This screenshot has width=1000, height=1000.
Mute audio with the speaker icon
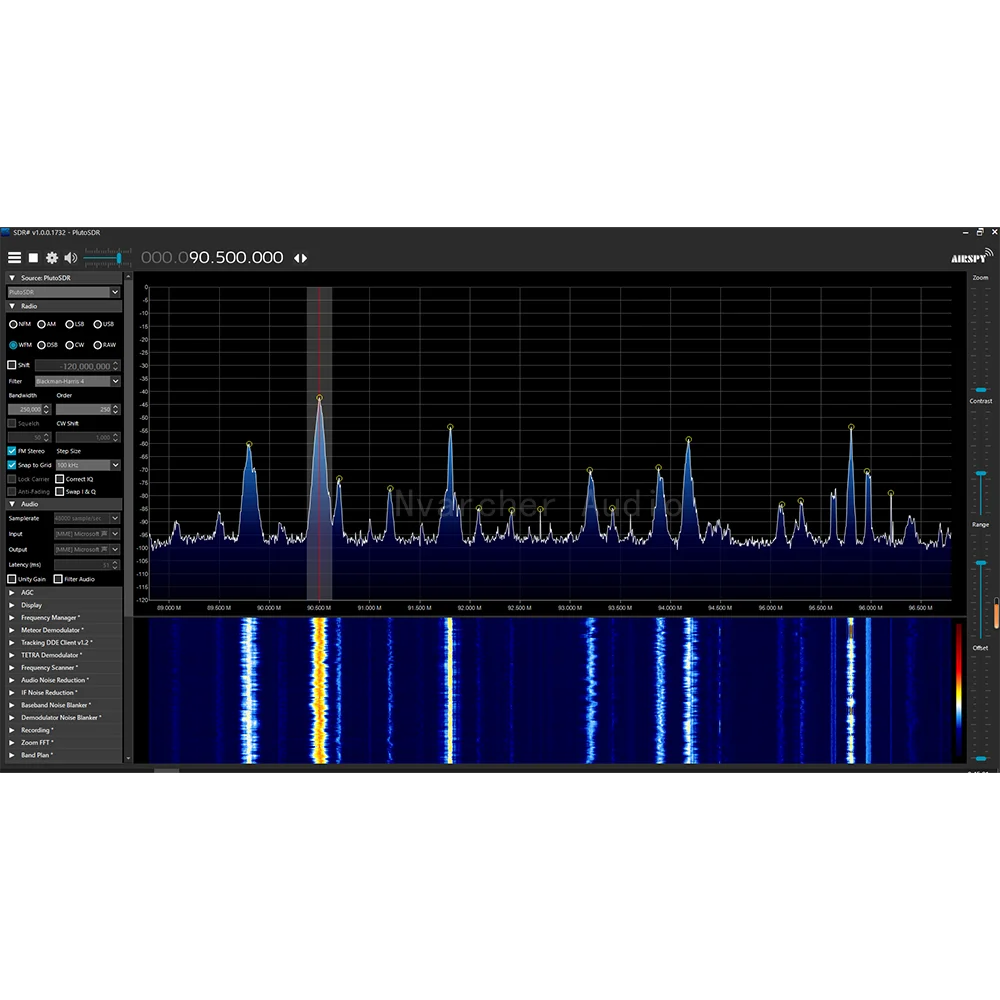(x=70, y=258)
